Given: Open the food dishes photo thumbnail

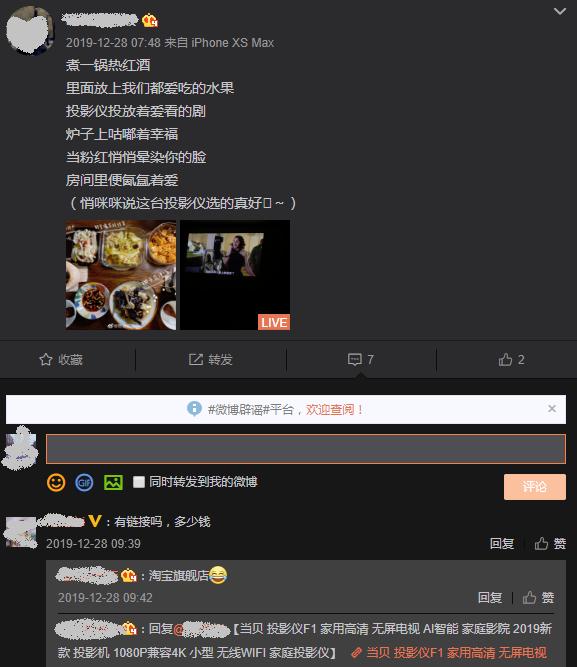Looking at the screenshot, I should pyautogui.click(x=121, y=275).
